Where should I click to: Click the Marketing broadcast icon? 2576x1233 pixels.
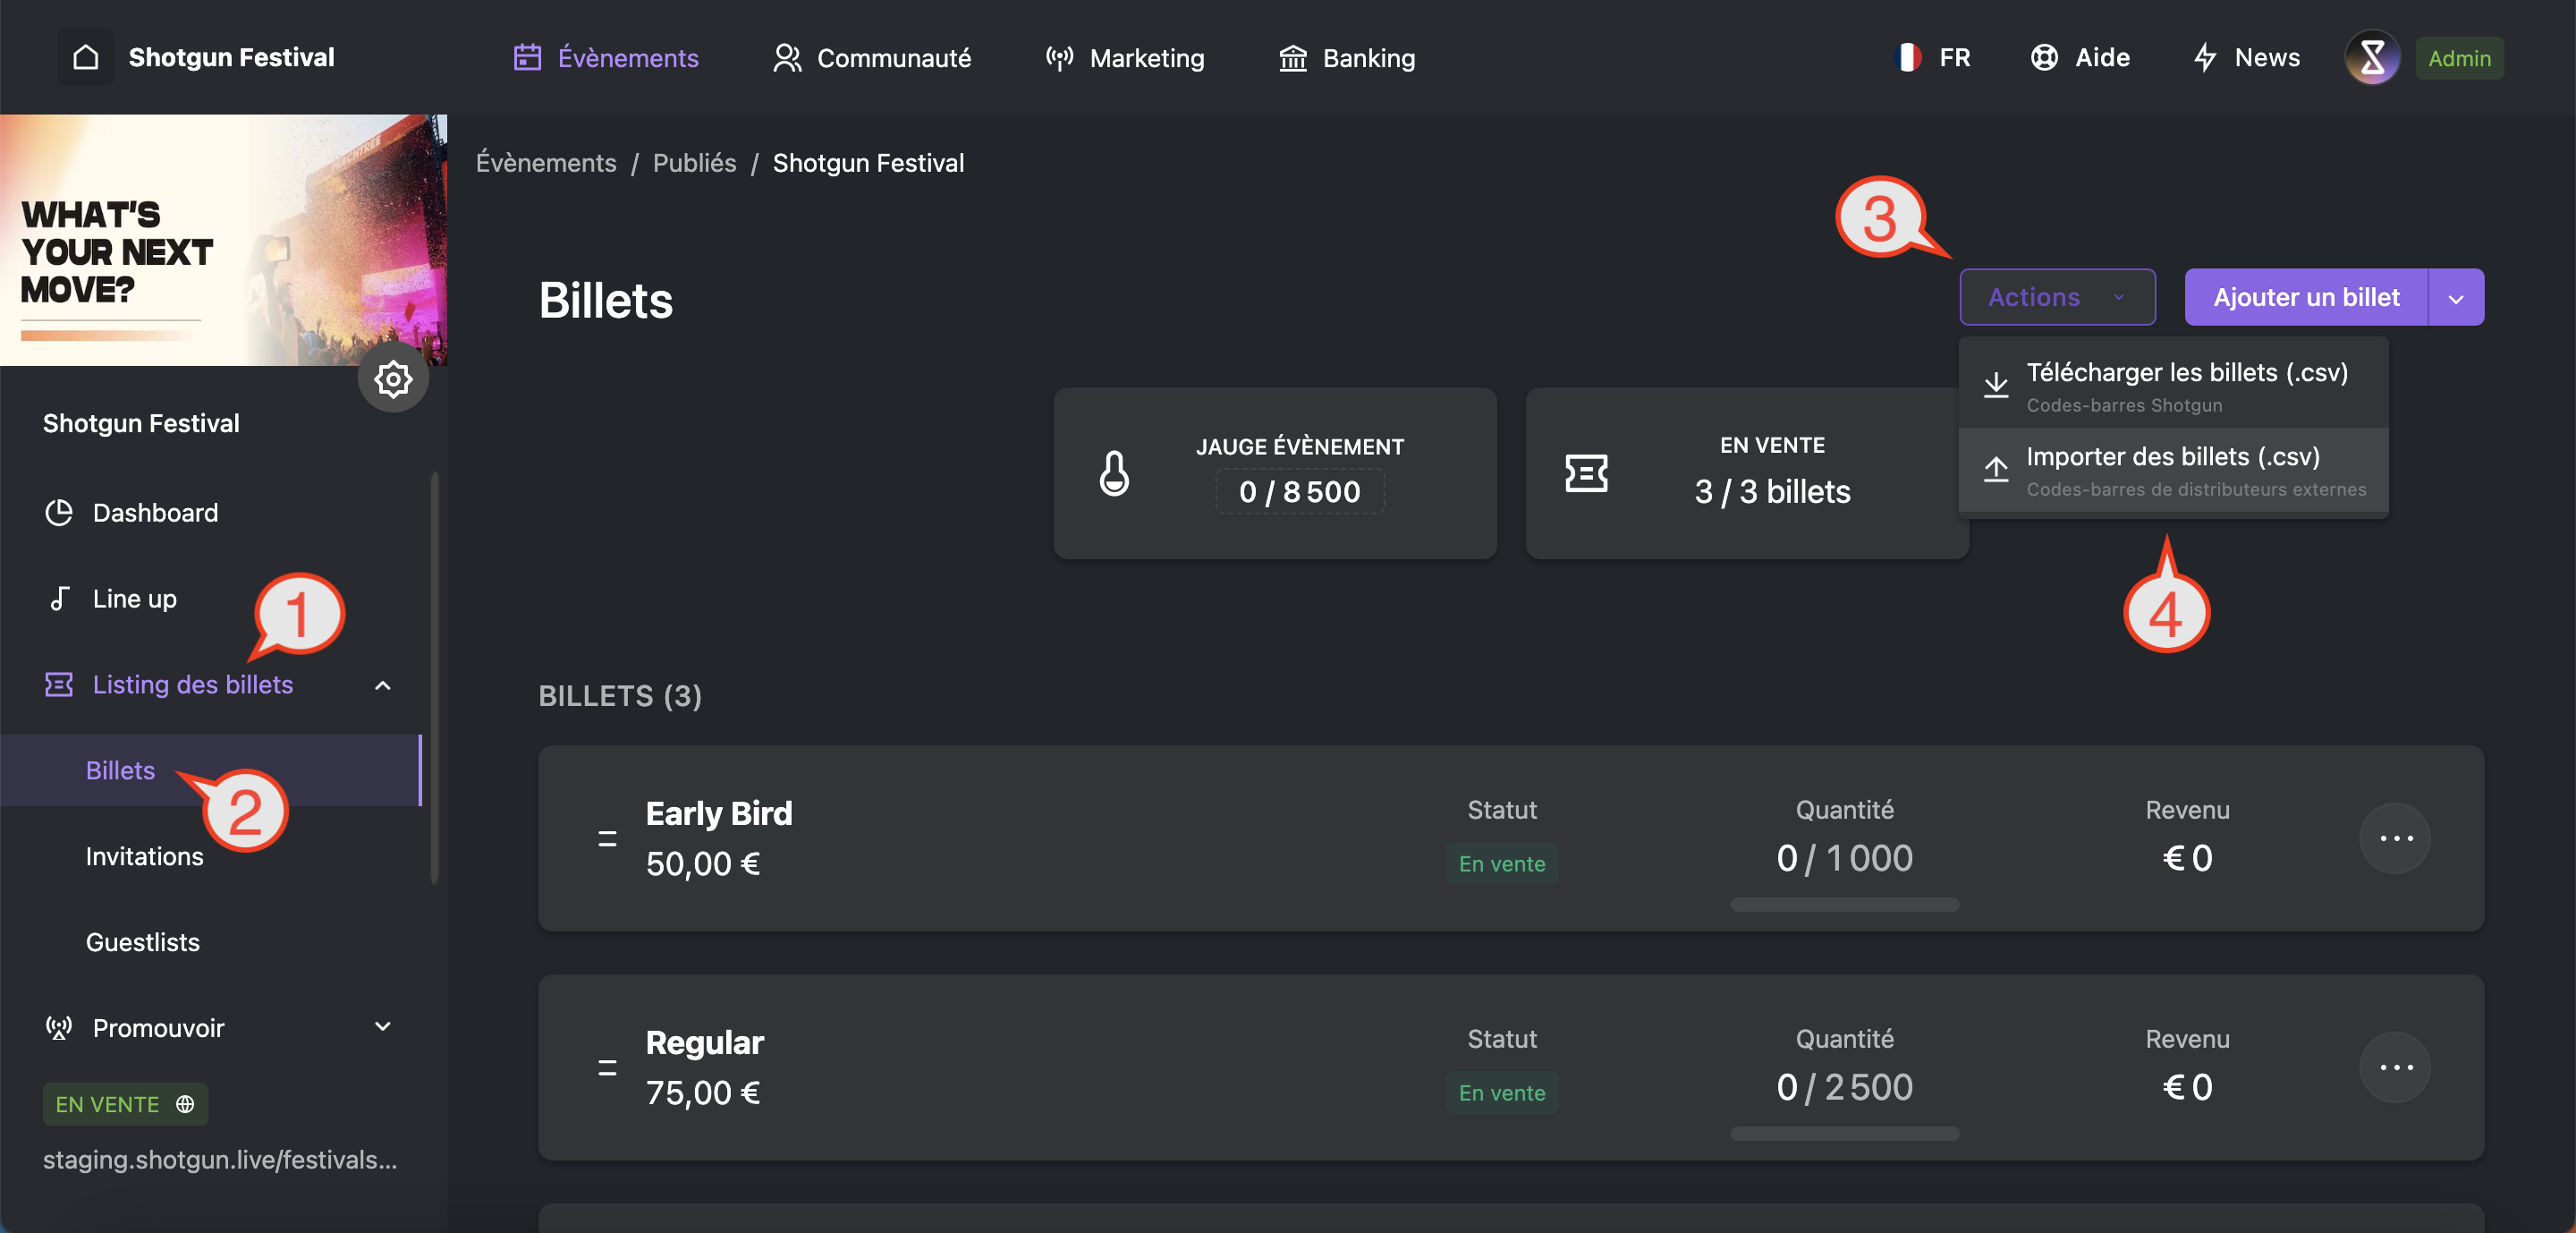pos(1059,58)
